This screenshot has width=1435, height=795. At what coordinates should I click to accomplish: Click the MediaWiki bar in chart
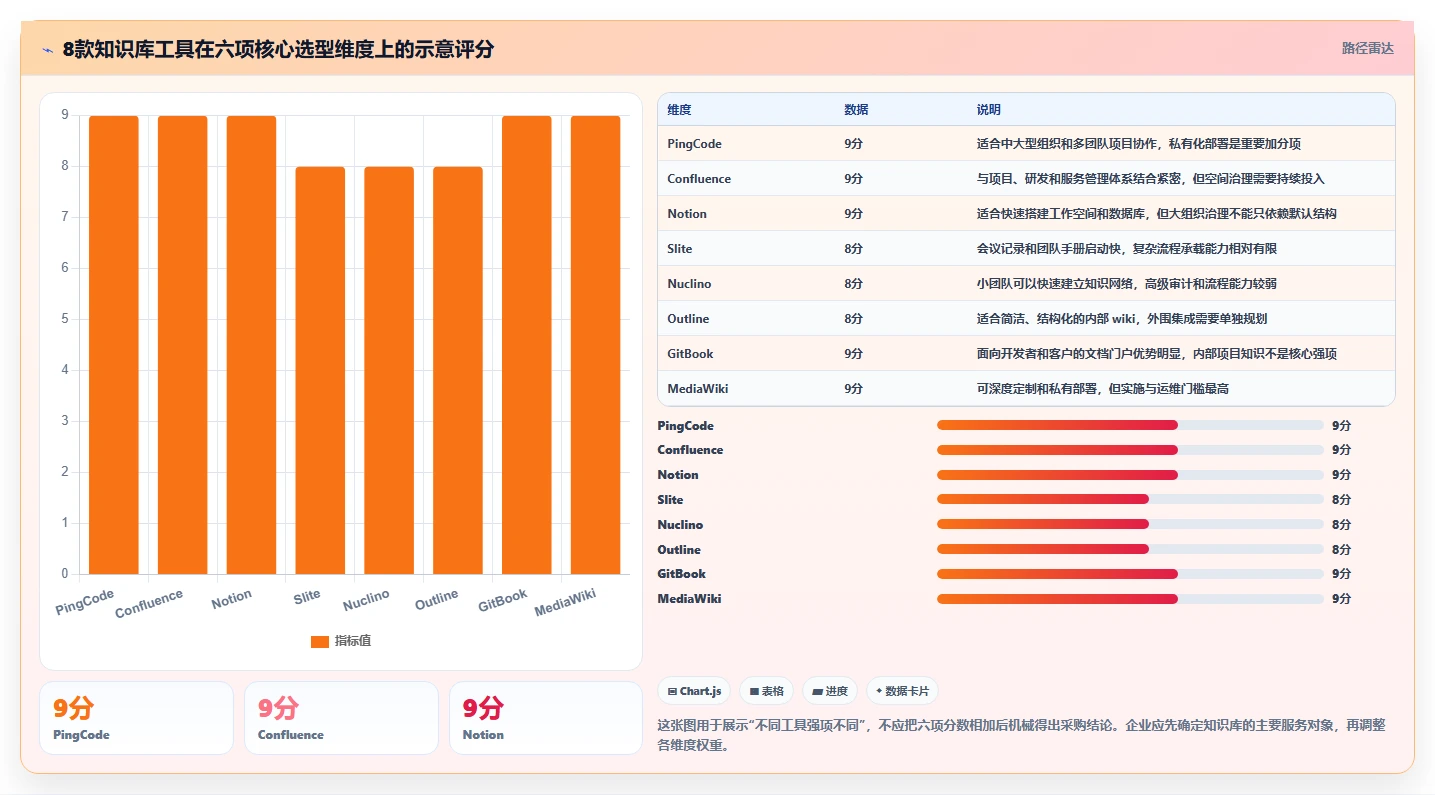[596, 345]
